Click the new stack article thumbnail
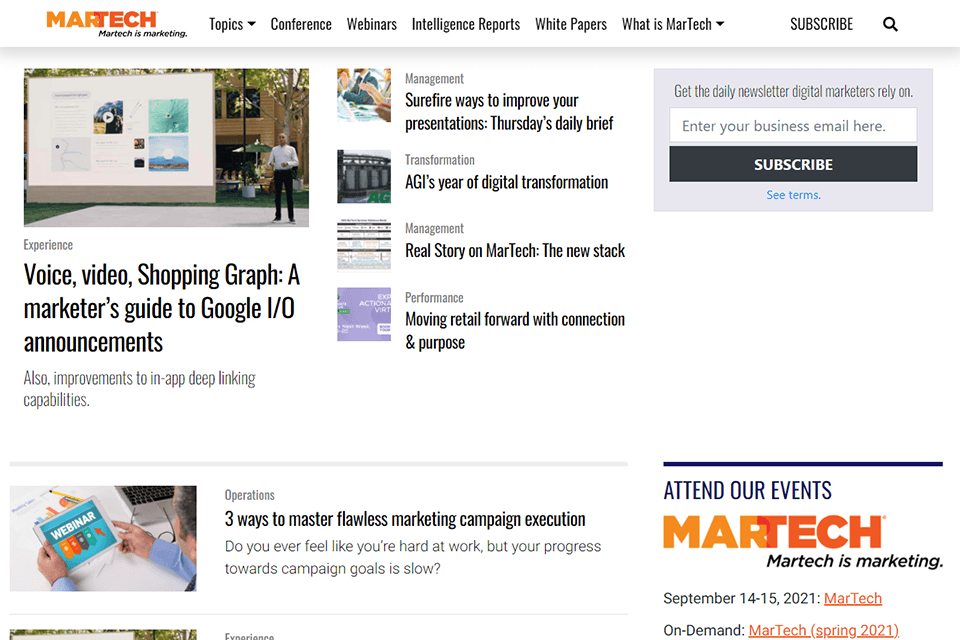The width and height of the screenshot is (960, 640). [x=364, y=245]
